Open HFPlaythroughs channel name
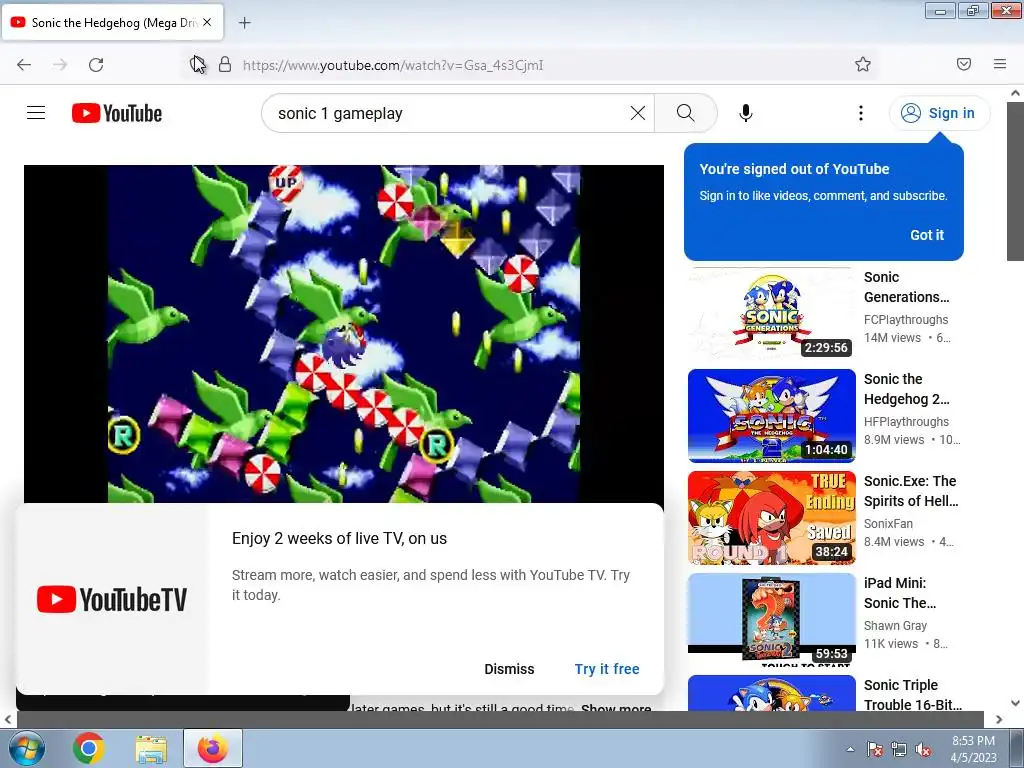Screen dimensions: 1024x768 pyautogui.click(x=906, y=422)
